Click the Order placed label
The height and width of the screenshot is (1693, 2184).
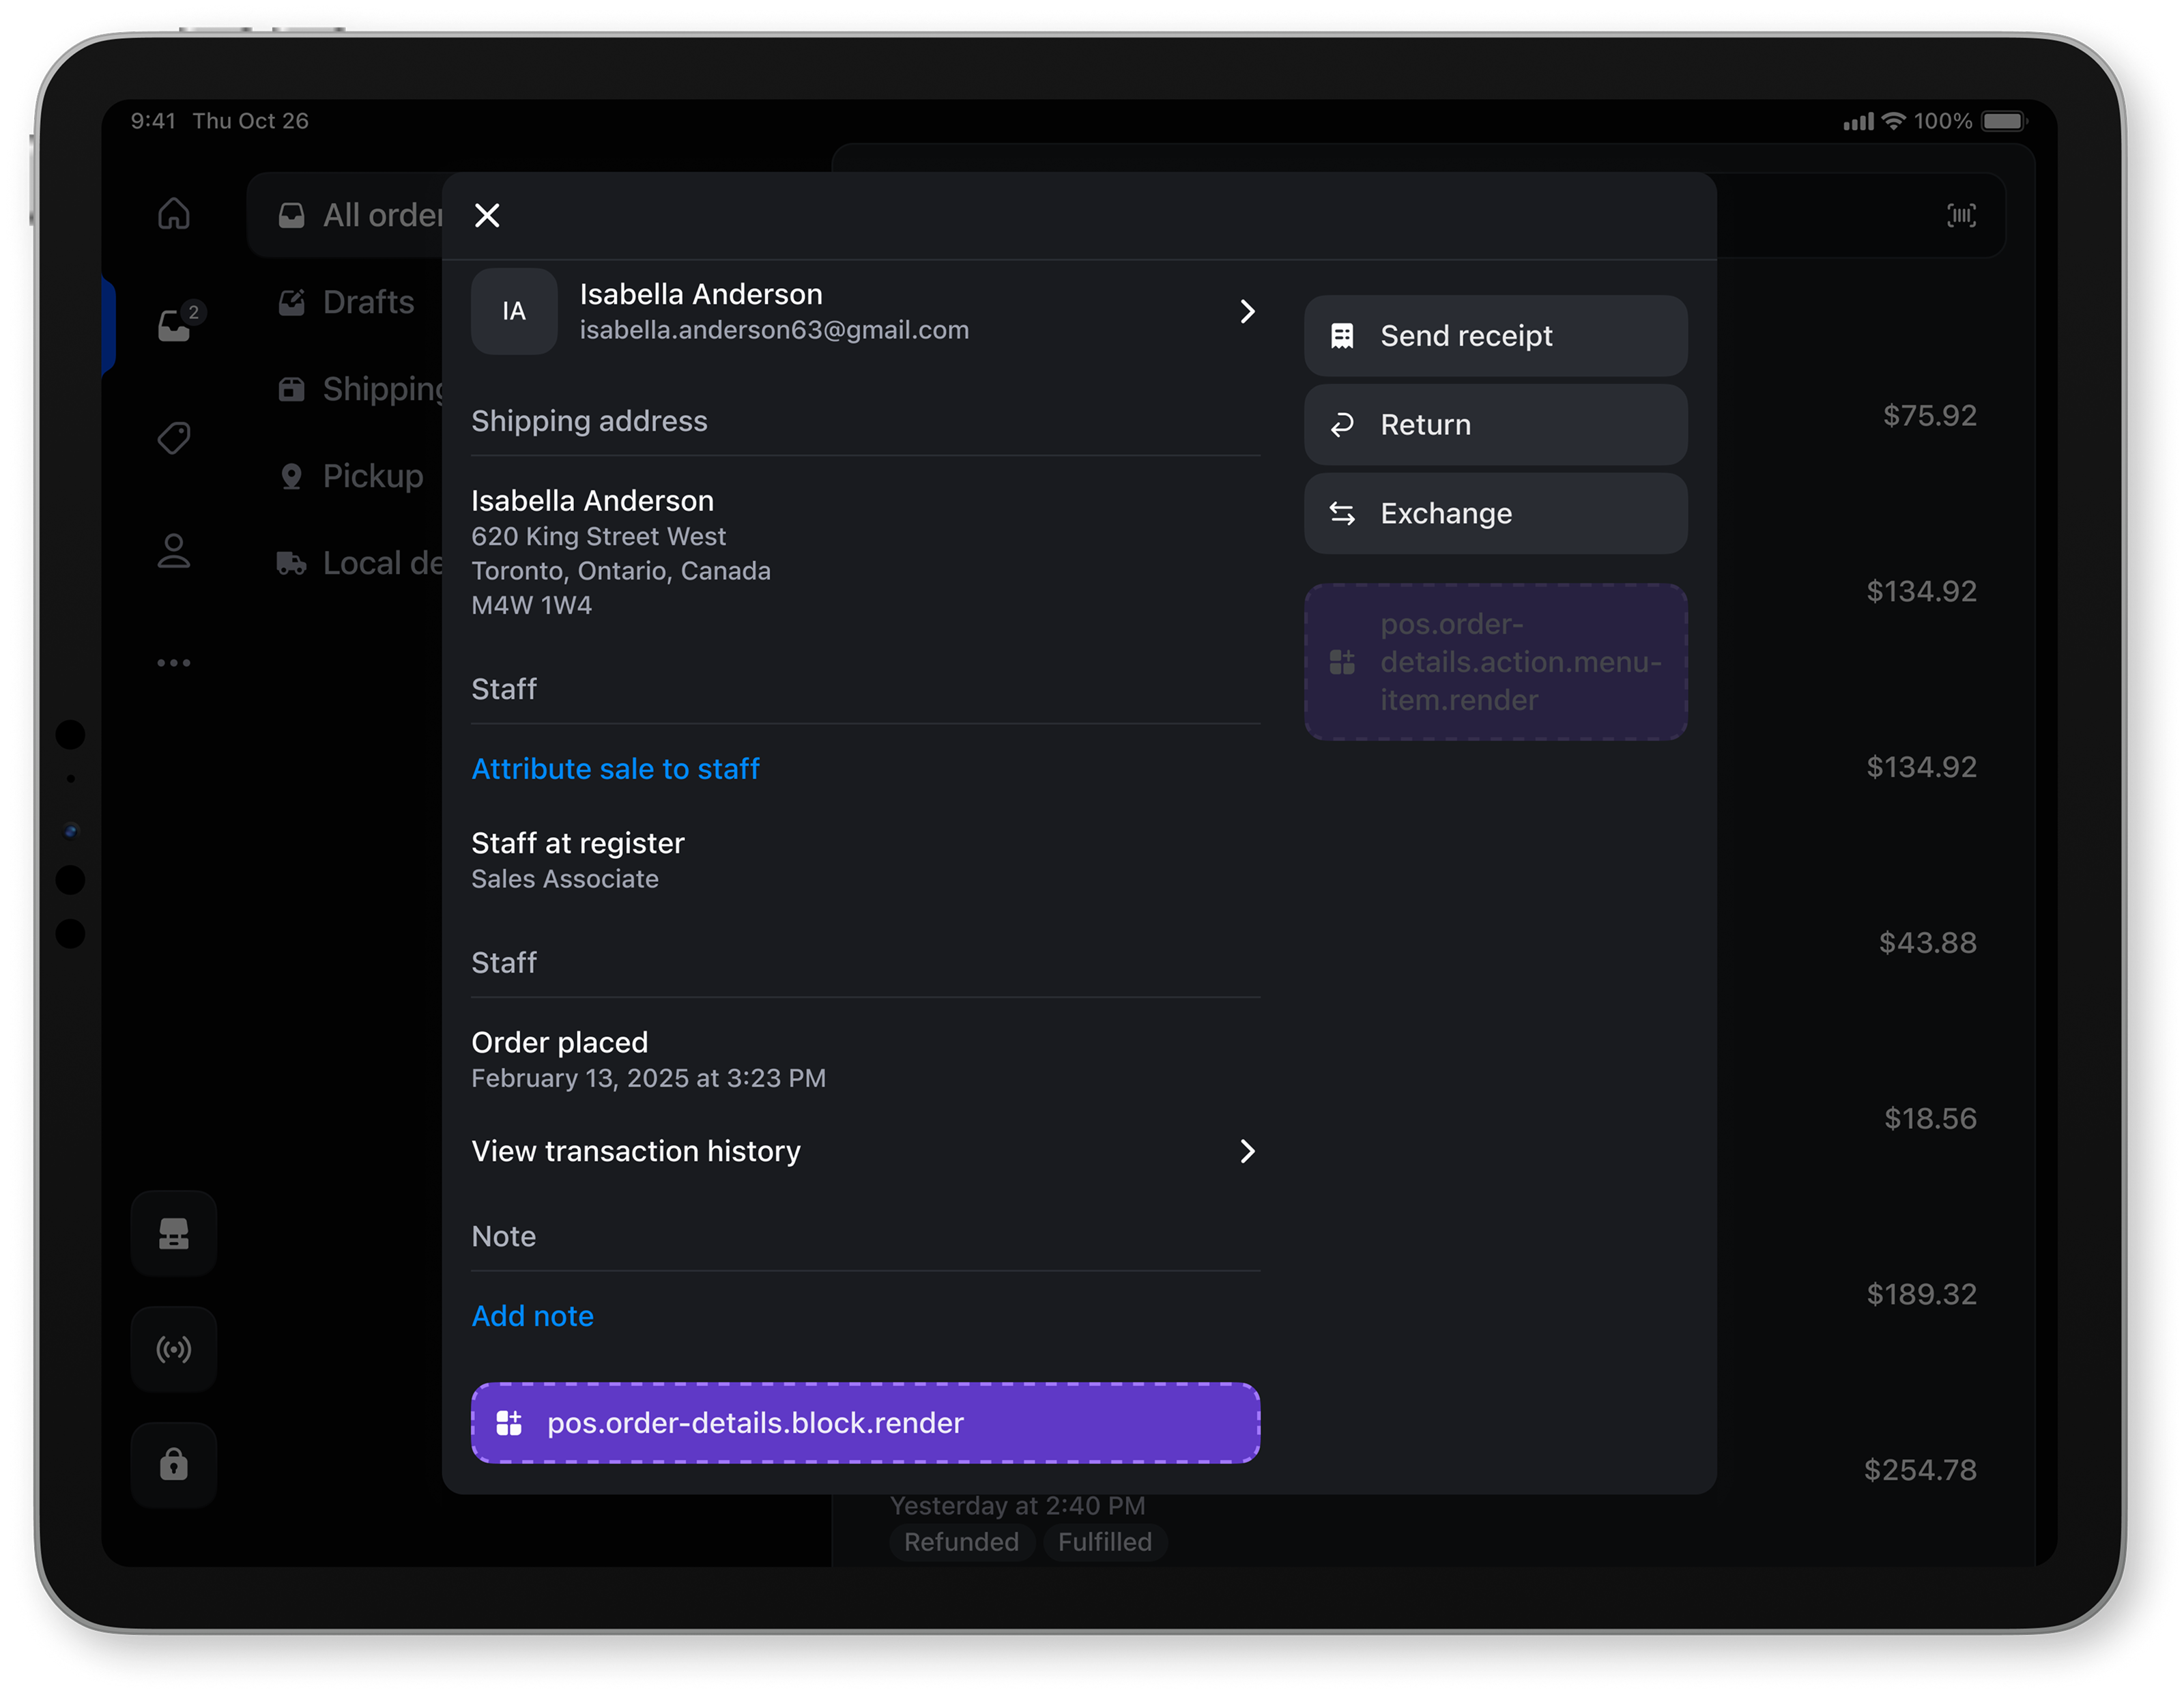point(559,1042)
